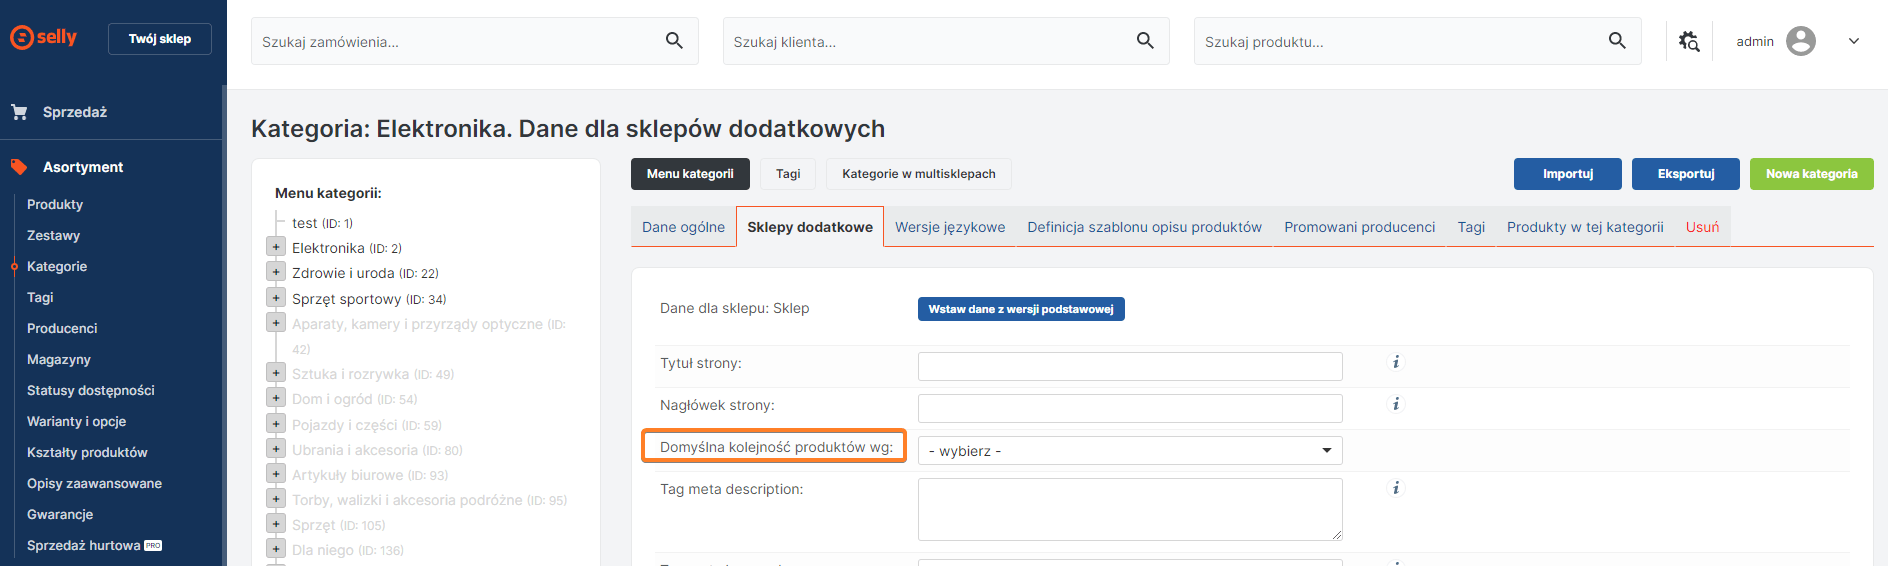This screenshot has height=566, width=1888.
Task: Click info icon beside Nagłówek strony
Action: 1396,404
